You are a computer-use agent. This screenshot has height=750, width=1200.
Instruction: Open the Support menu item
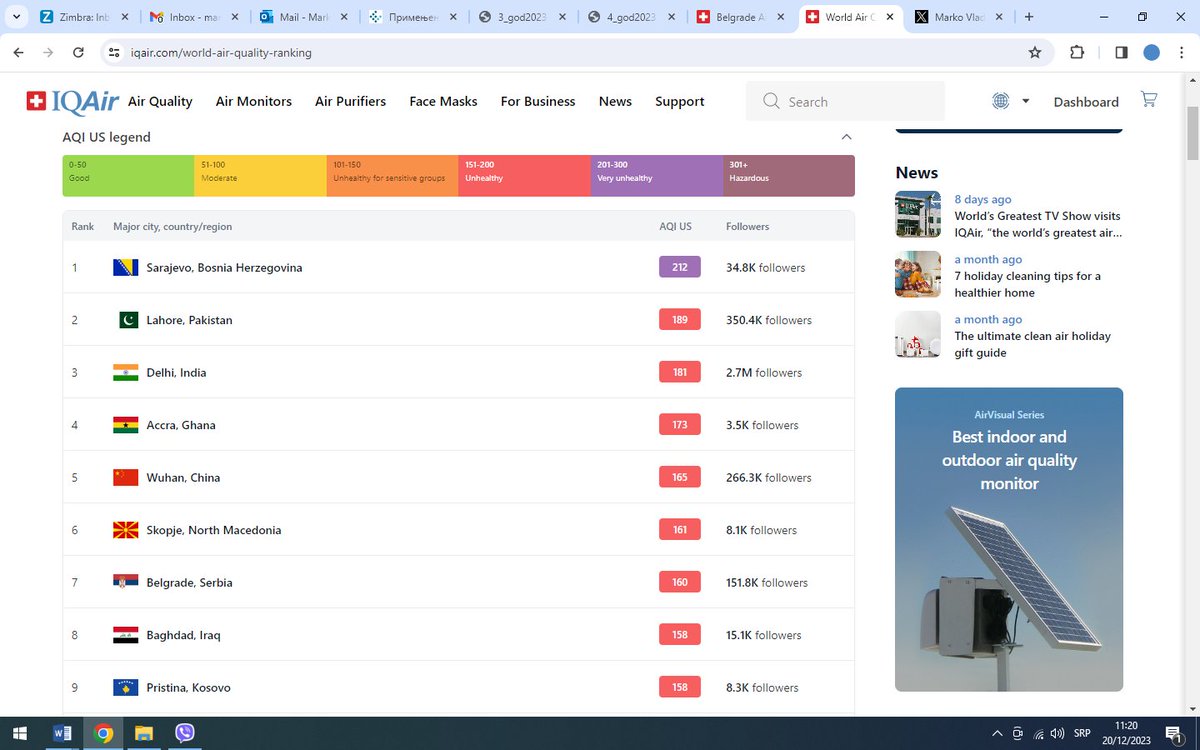680,101
